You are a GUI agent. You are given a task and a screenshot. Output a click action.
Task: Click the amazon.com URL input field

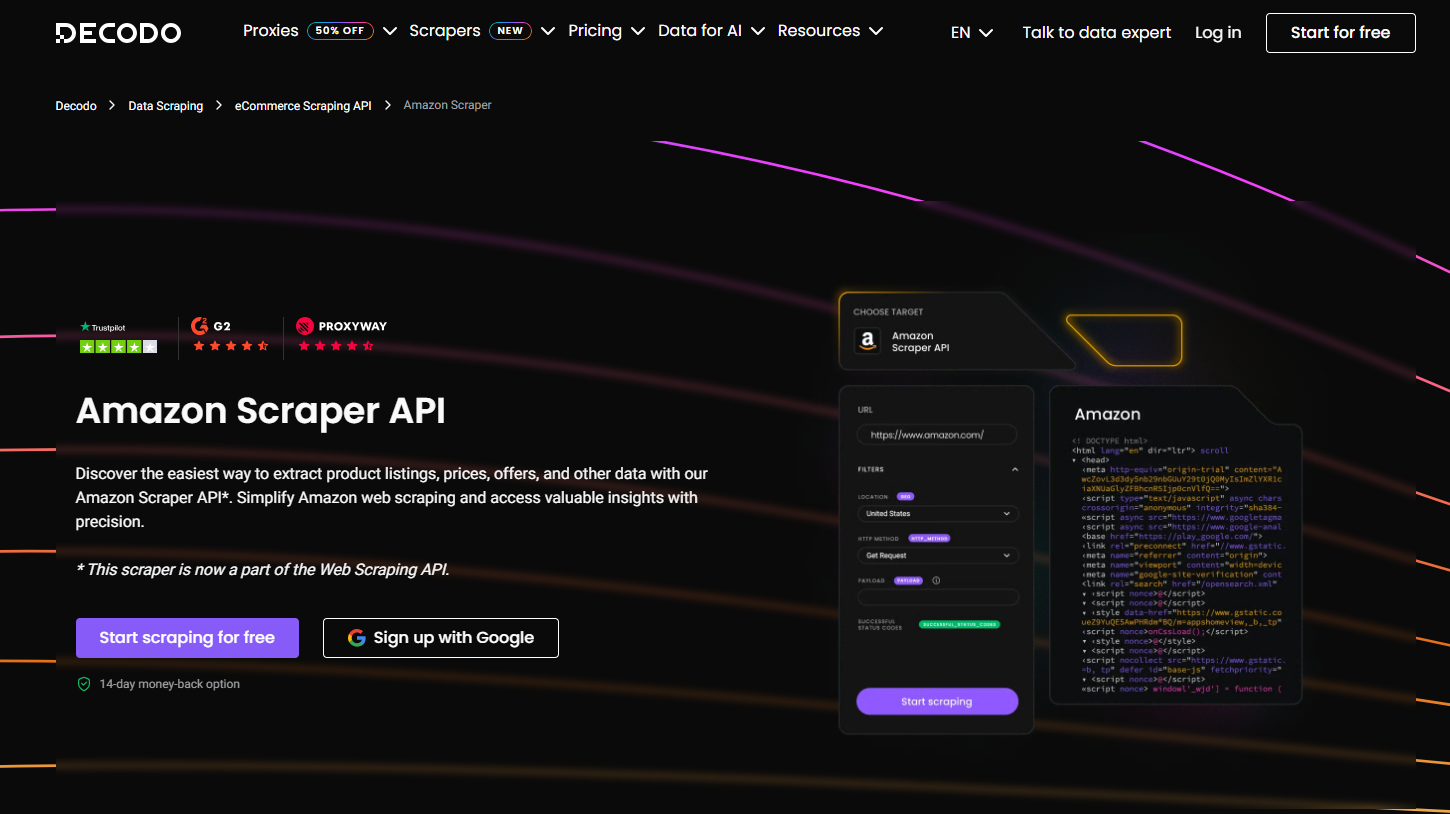pos(937,435)
